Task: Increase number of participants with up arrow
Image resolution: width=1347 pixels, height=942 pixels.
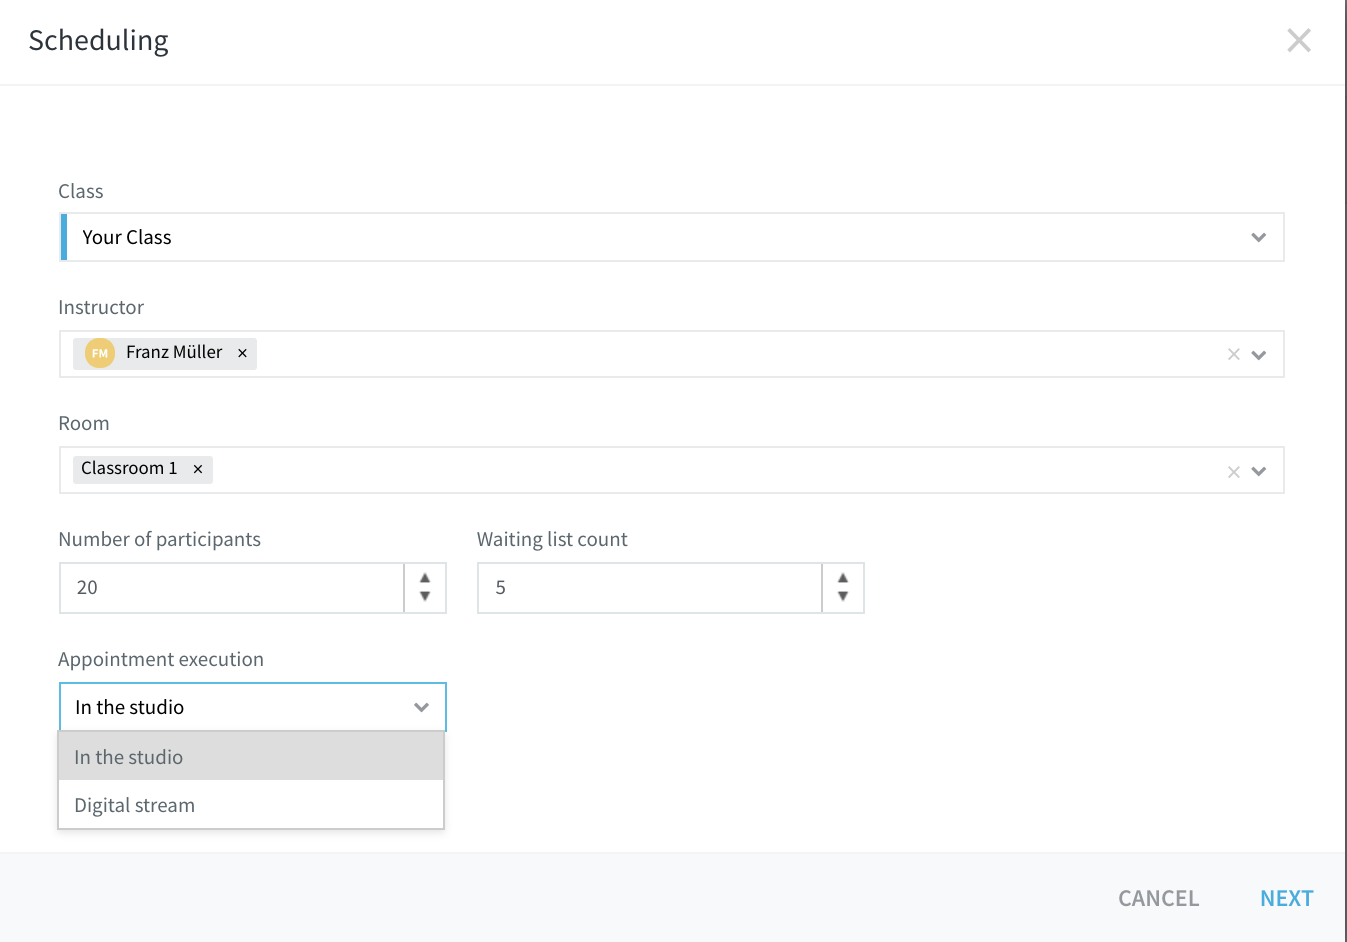Action: 425,578
